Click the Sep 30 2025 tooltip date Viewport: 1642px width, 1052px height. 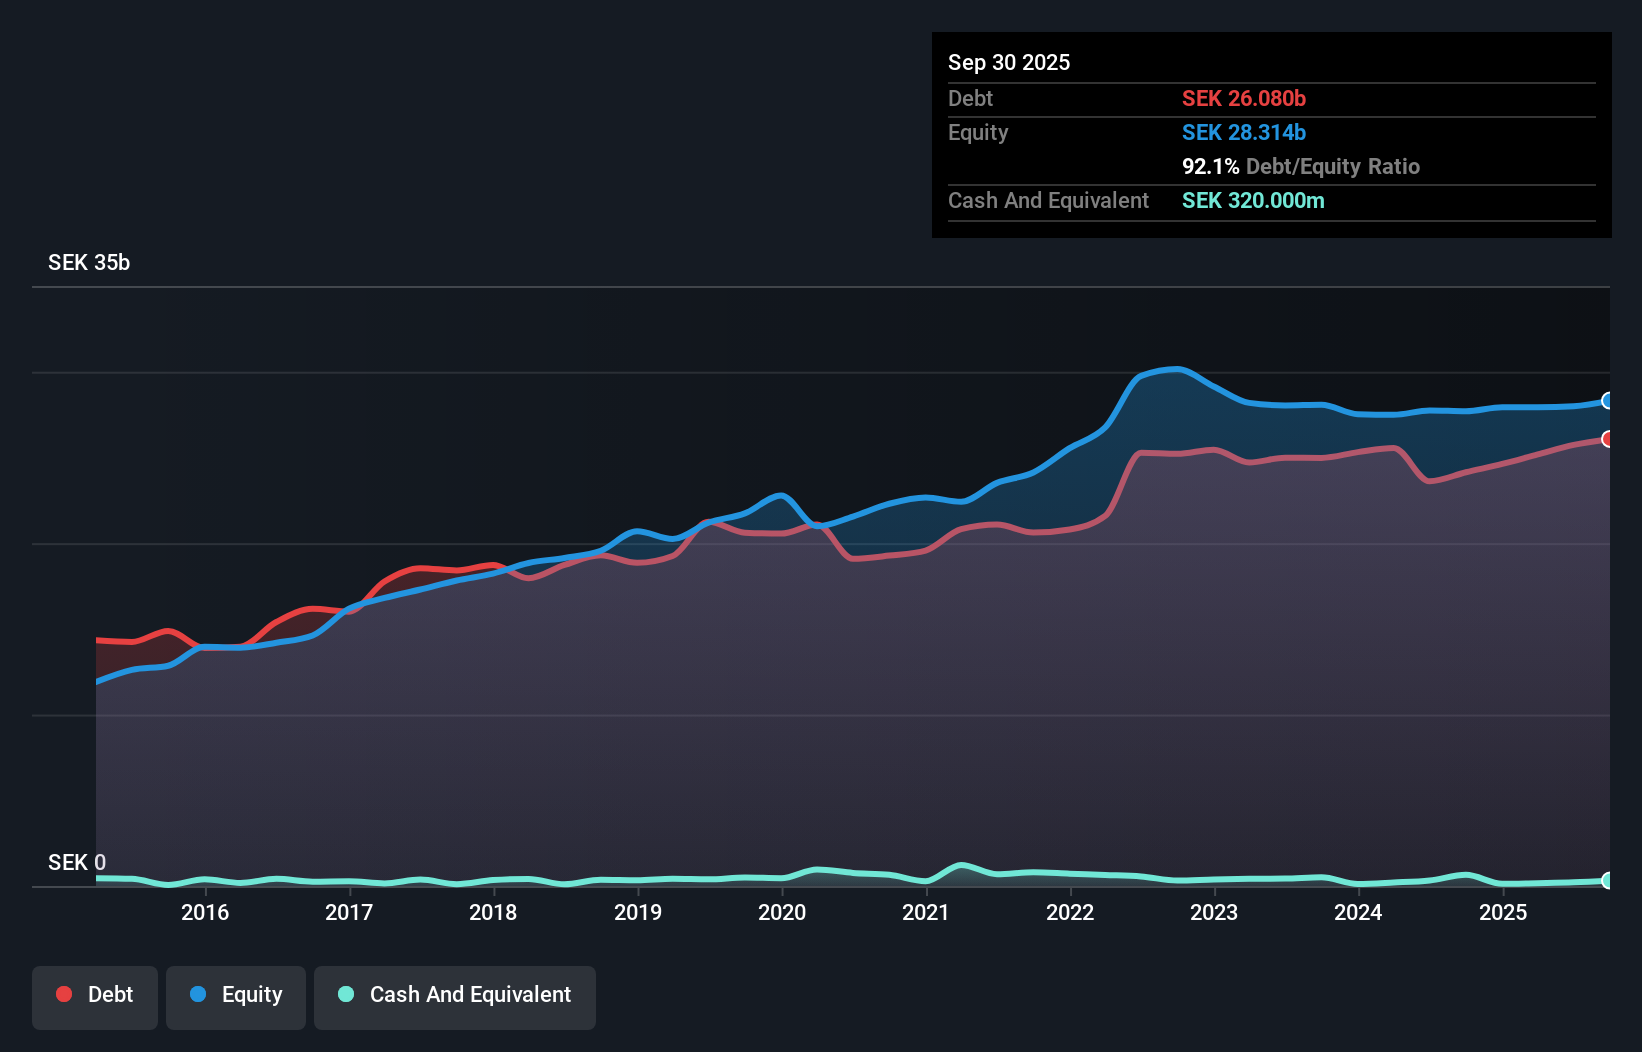coord(1009,62)
